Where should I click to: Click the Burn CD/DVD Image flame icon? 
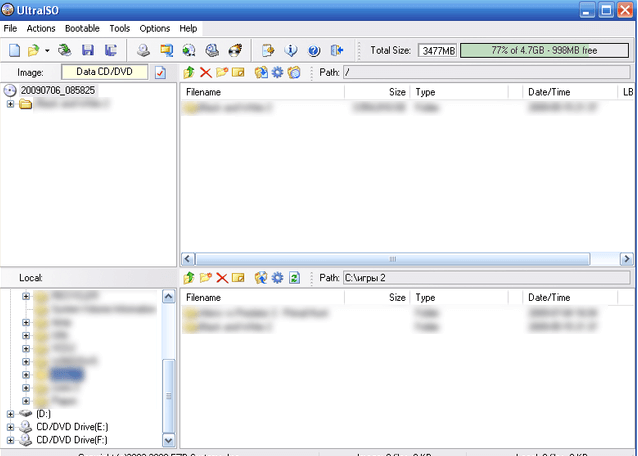click(235, 50)
